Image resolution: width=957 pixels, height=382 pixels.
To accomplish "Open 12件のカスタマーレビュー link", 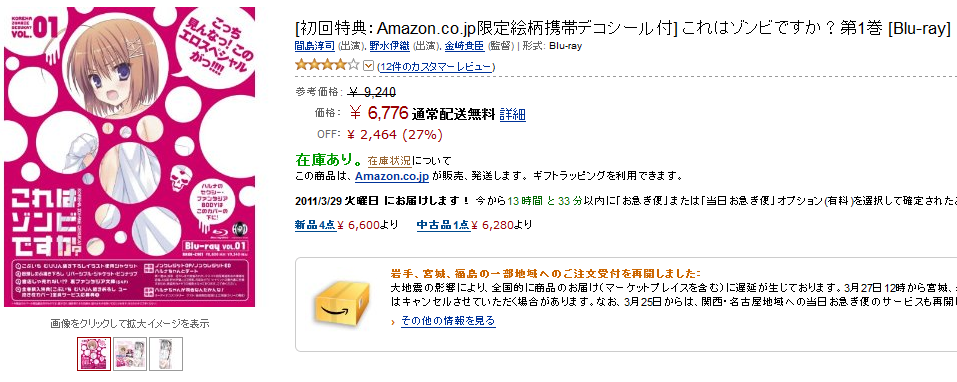I will point(436,67).
